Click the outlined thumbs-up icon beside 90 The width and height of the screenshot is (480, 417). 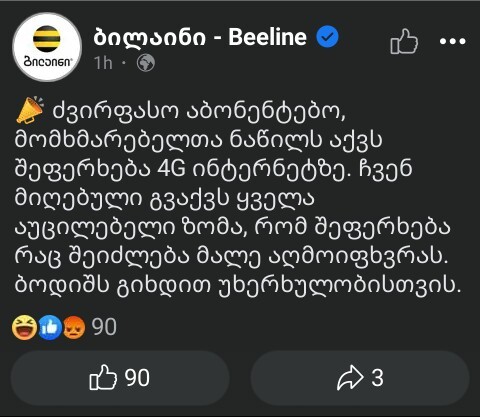click(x=103, y=377)
